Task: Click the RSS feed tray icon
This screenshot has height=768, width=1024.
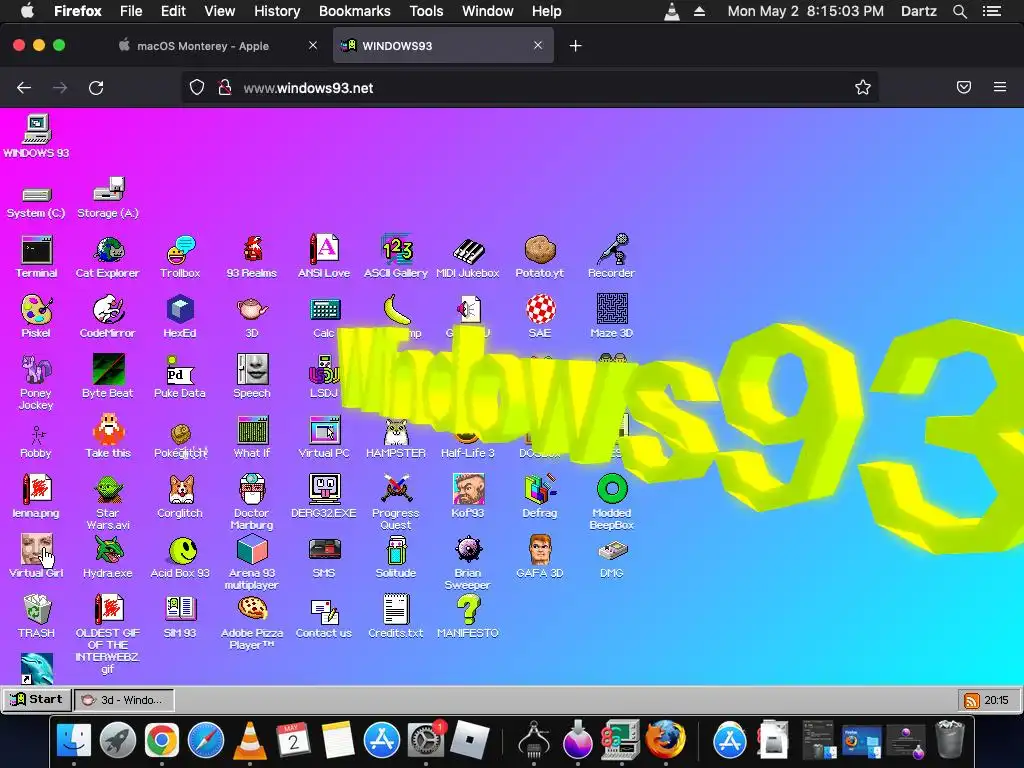Action: [971, 700]
